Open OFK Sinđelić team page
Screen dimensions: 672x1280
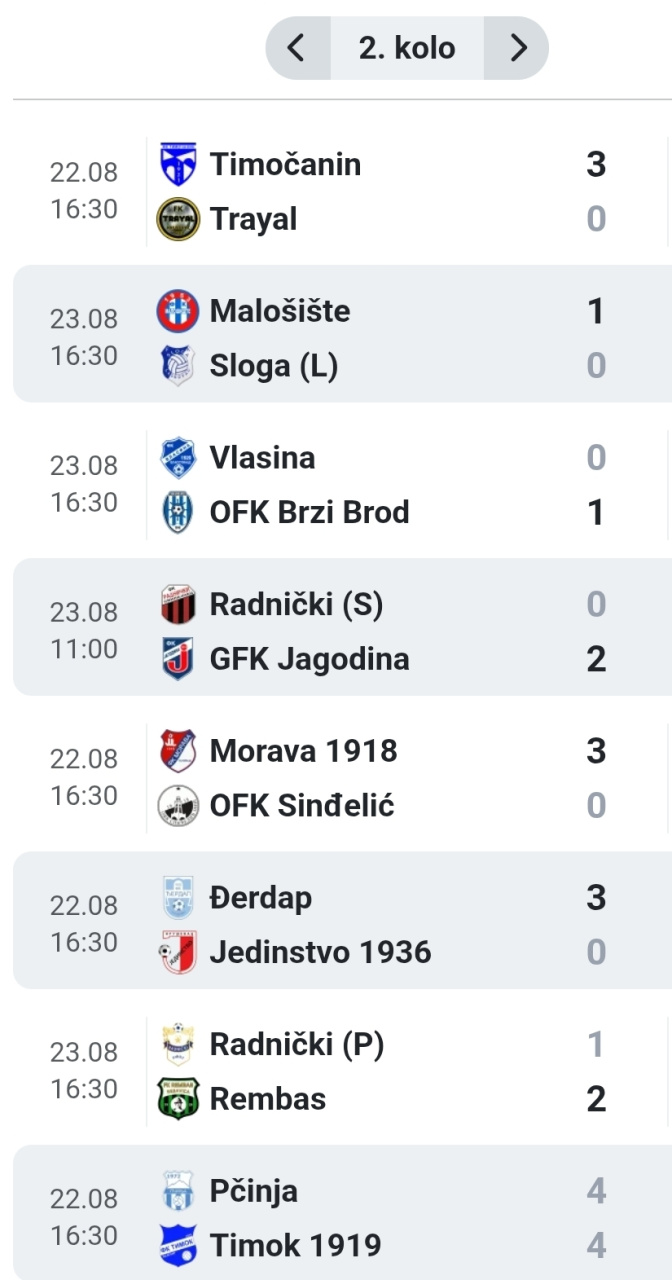tap(302, 805)
